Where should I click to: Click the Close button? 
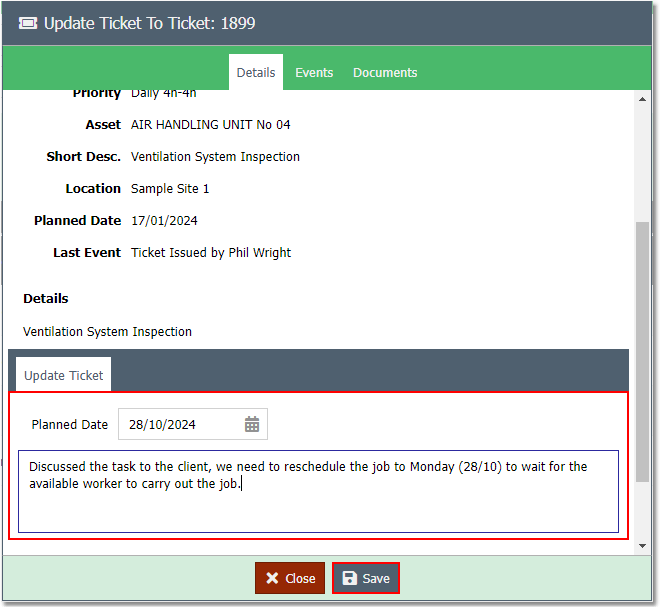tap(290, 578)
